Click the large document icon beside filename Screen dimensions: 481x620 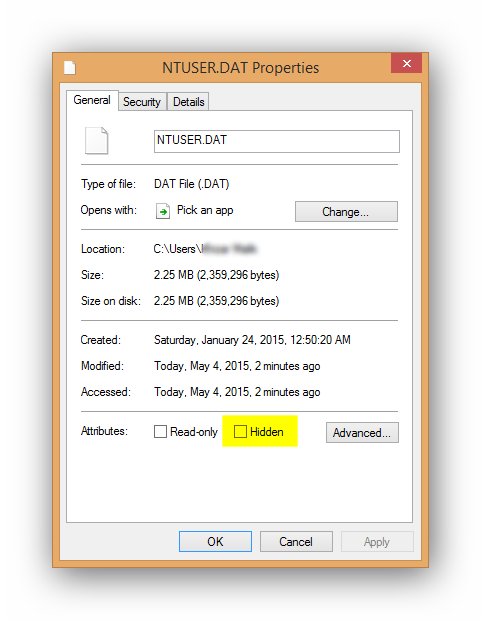pos(97,140)
